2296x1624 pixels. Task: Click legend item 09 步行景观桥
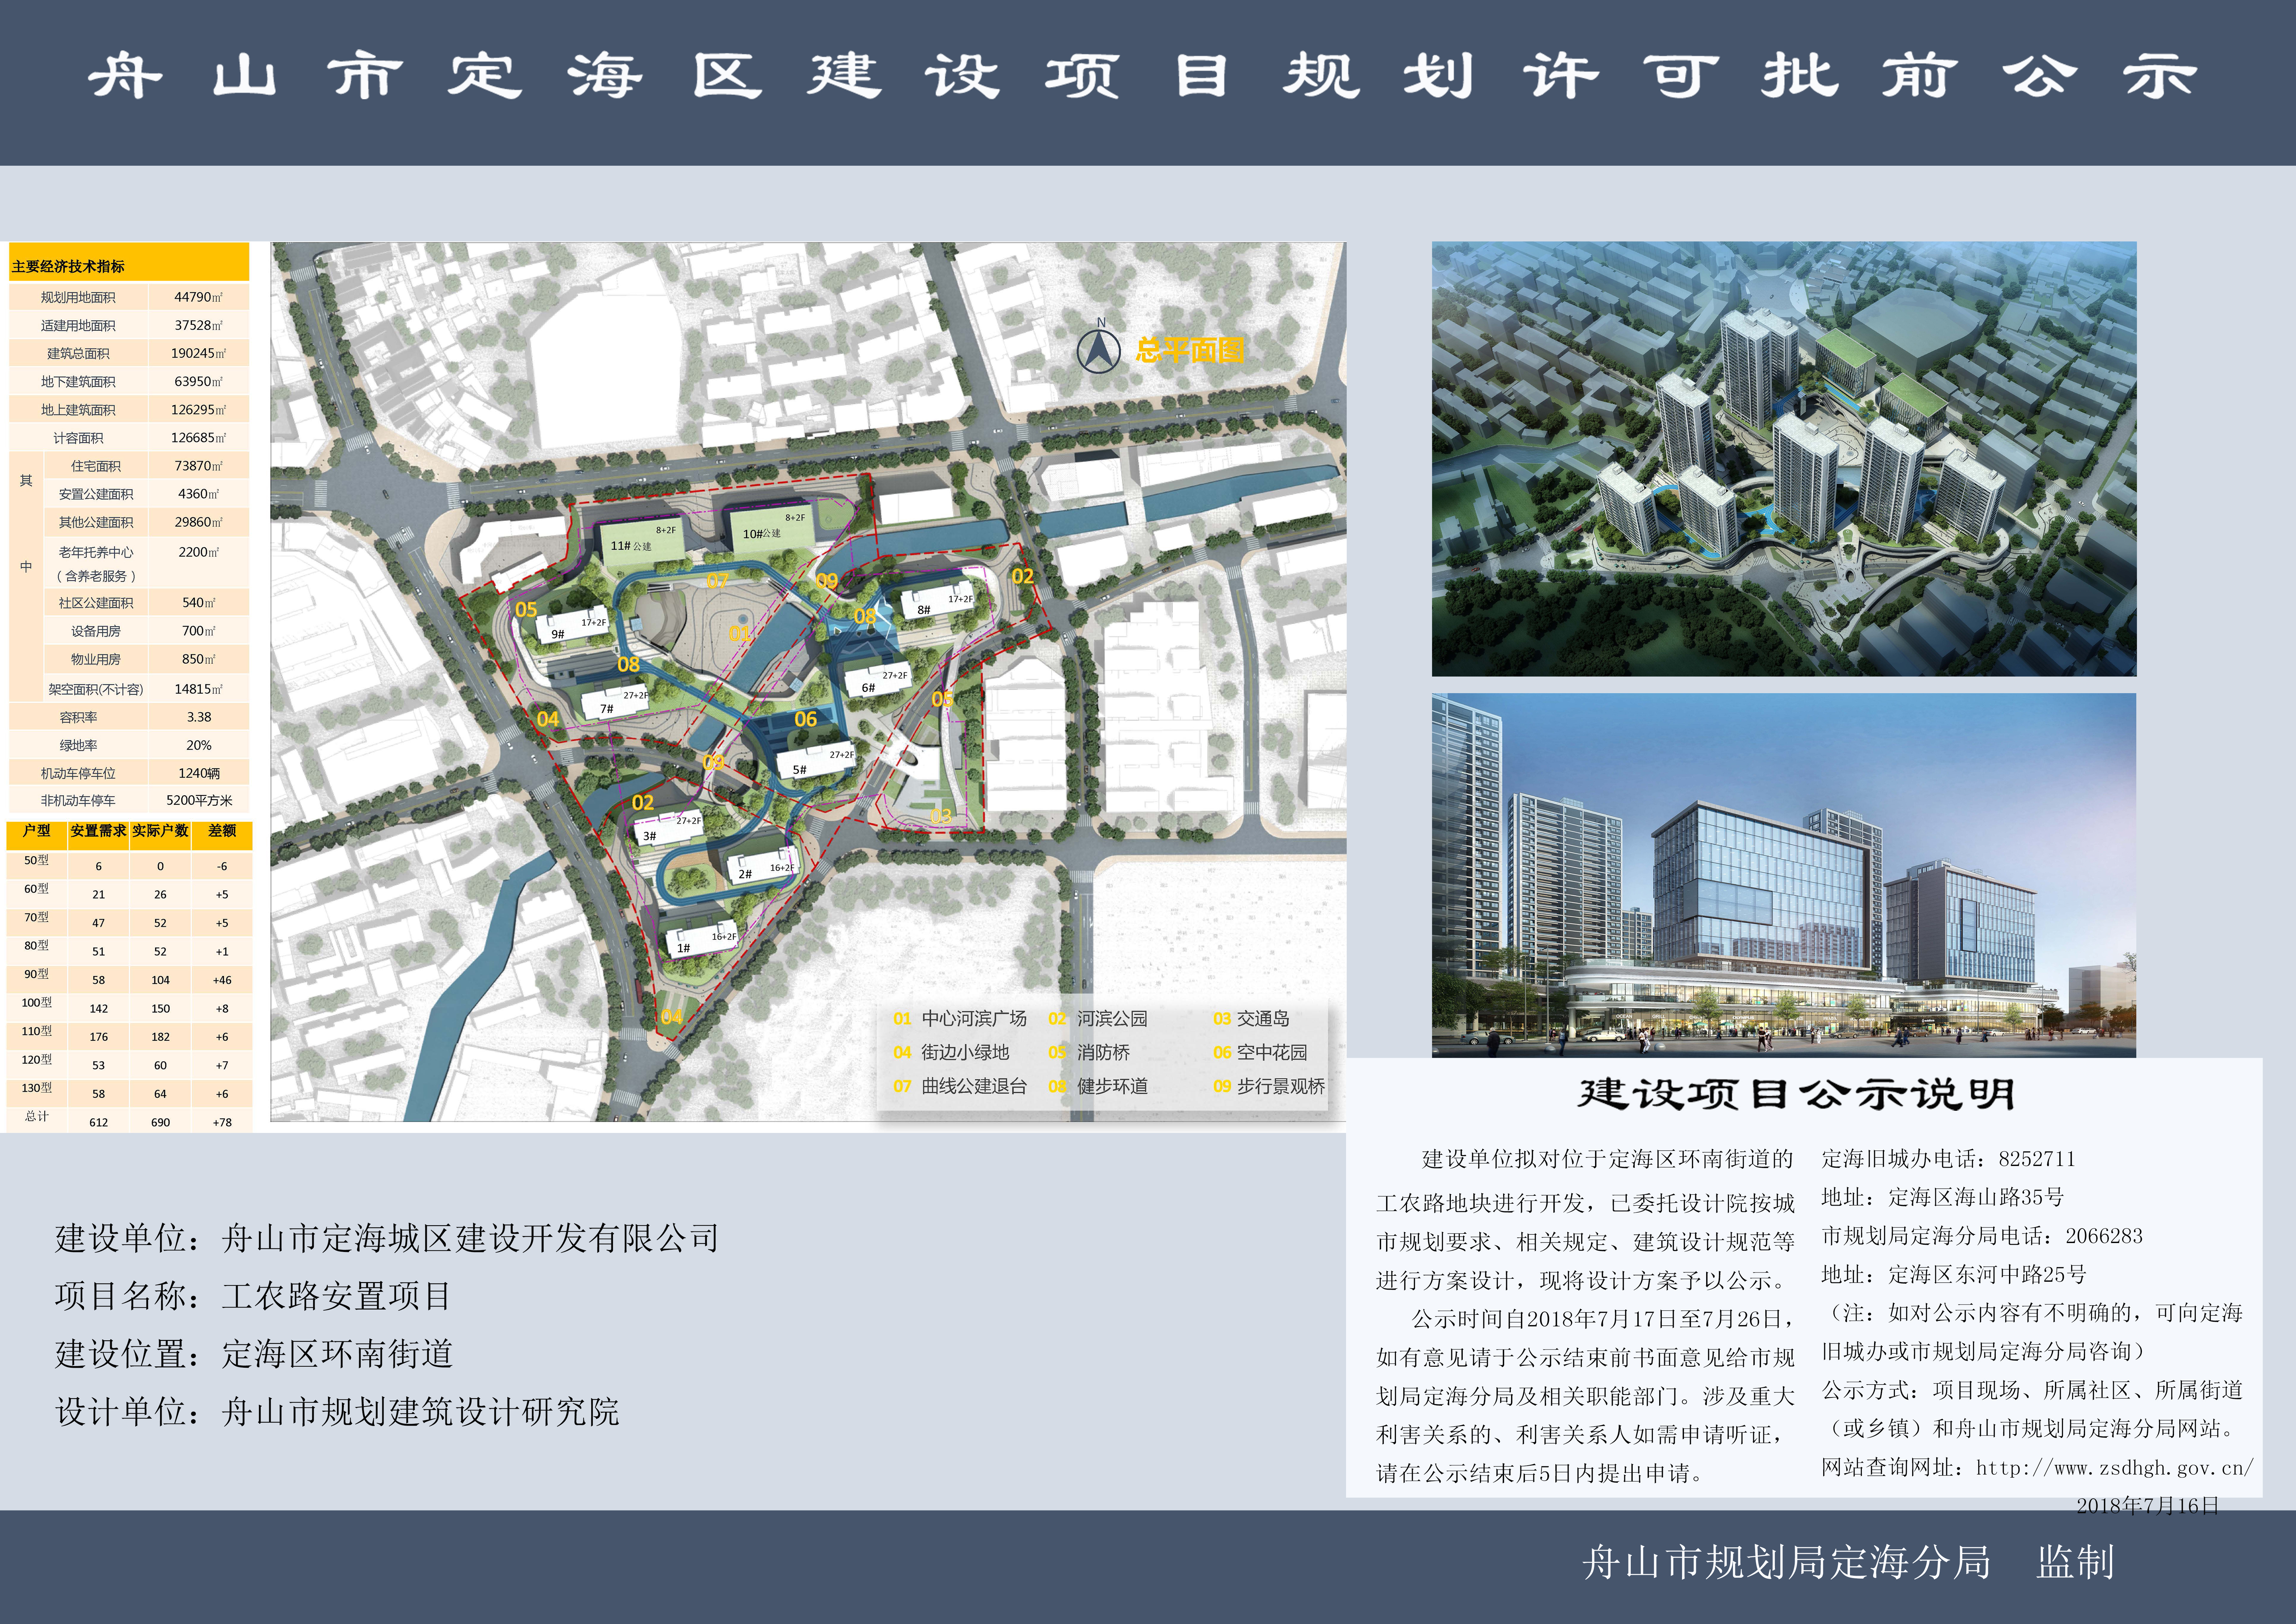coord(1269,1086)
